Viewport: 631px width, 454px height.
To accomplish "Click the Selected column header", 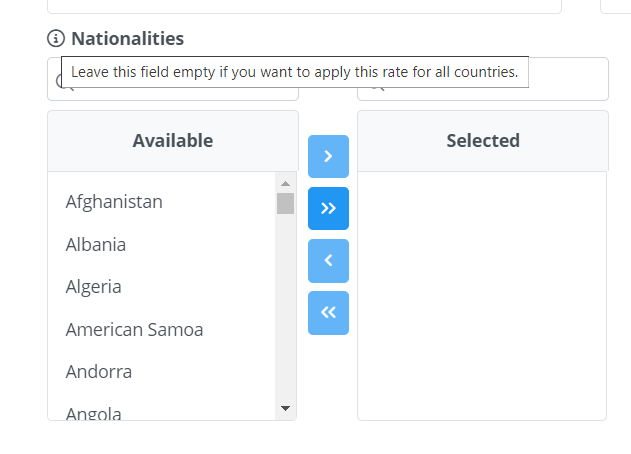I will point(482,141).
